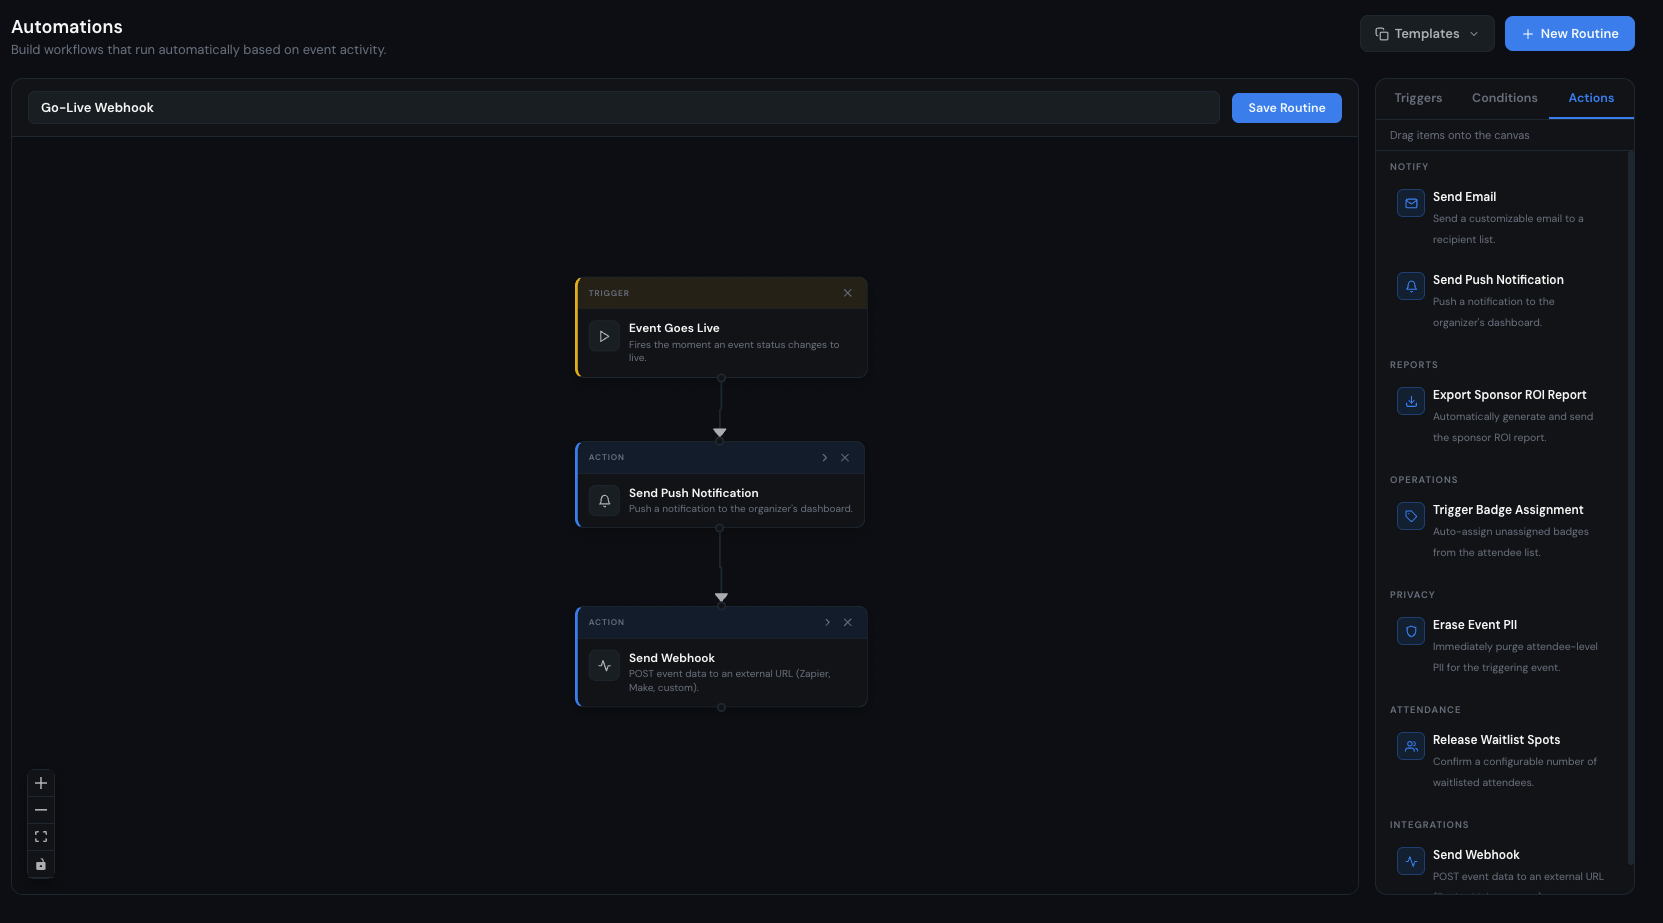
Task: Zoom out on the canvas
Action: click(41, 810)
